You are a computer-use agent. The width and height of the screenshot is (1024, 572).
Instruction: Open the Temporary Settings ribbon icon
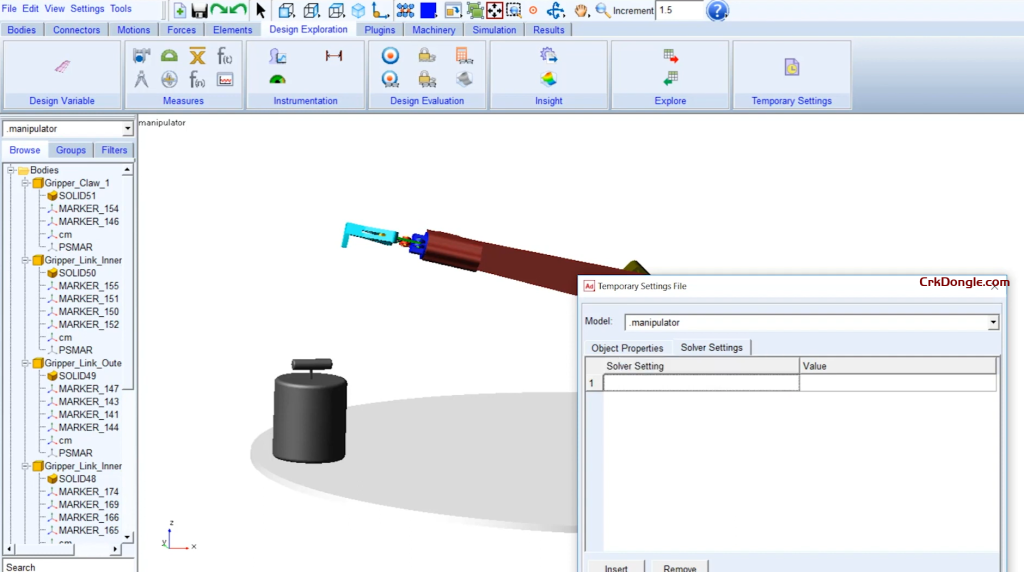tap(791, 67)
